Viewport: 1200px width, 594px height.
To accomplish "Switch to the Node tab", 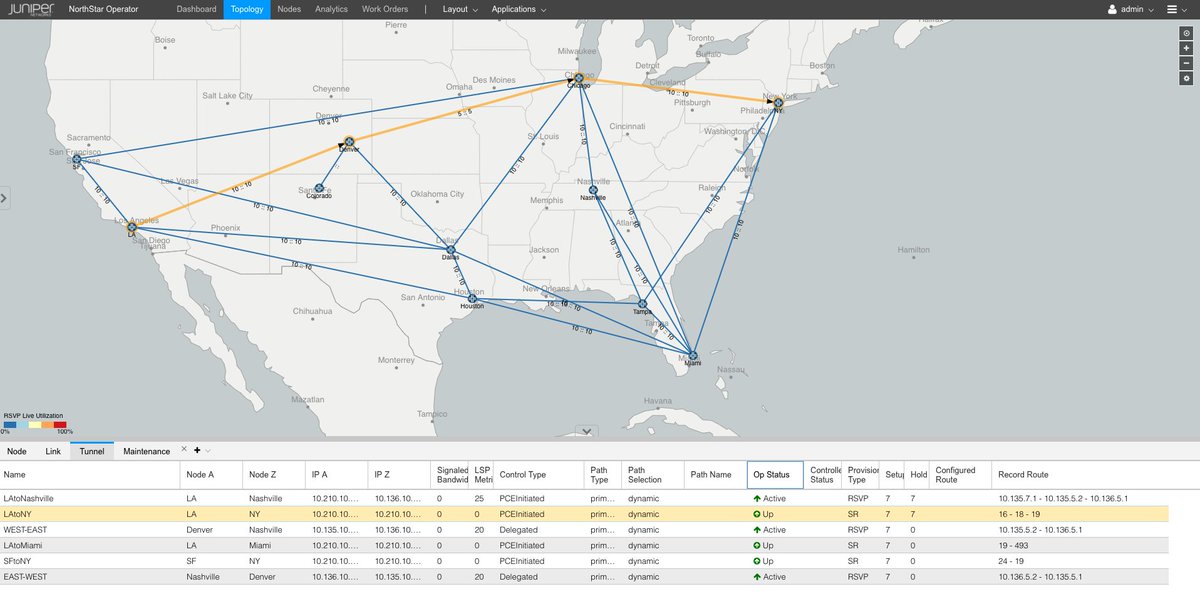I will click(x=17, y=451).
